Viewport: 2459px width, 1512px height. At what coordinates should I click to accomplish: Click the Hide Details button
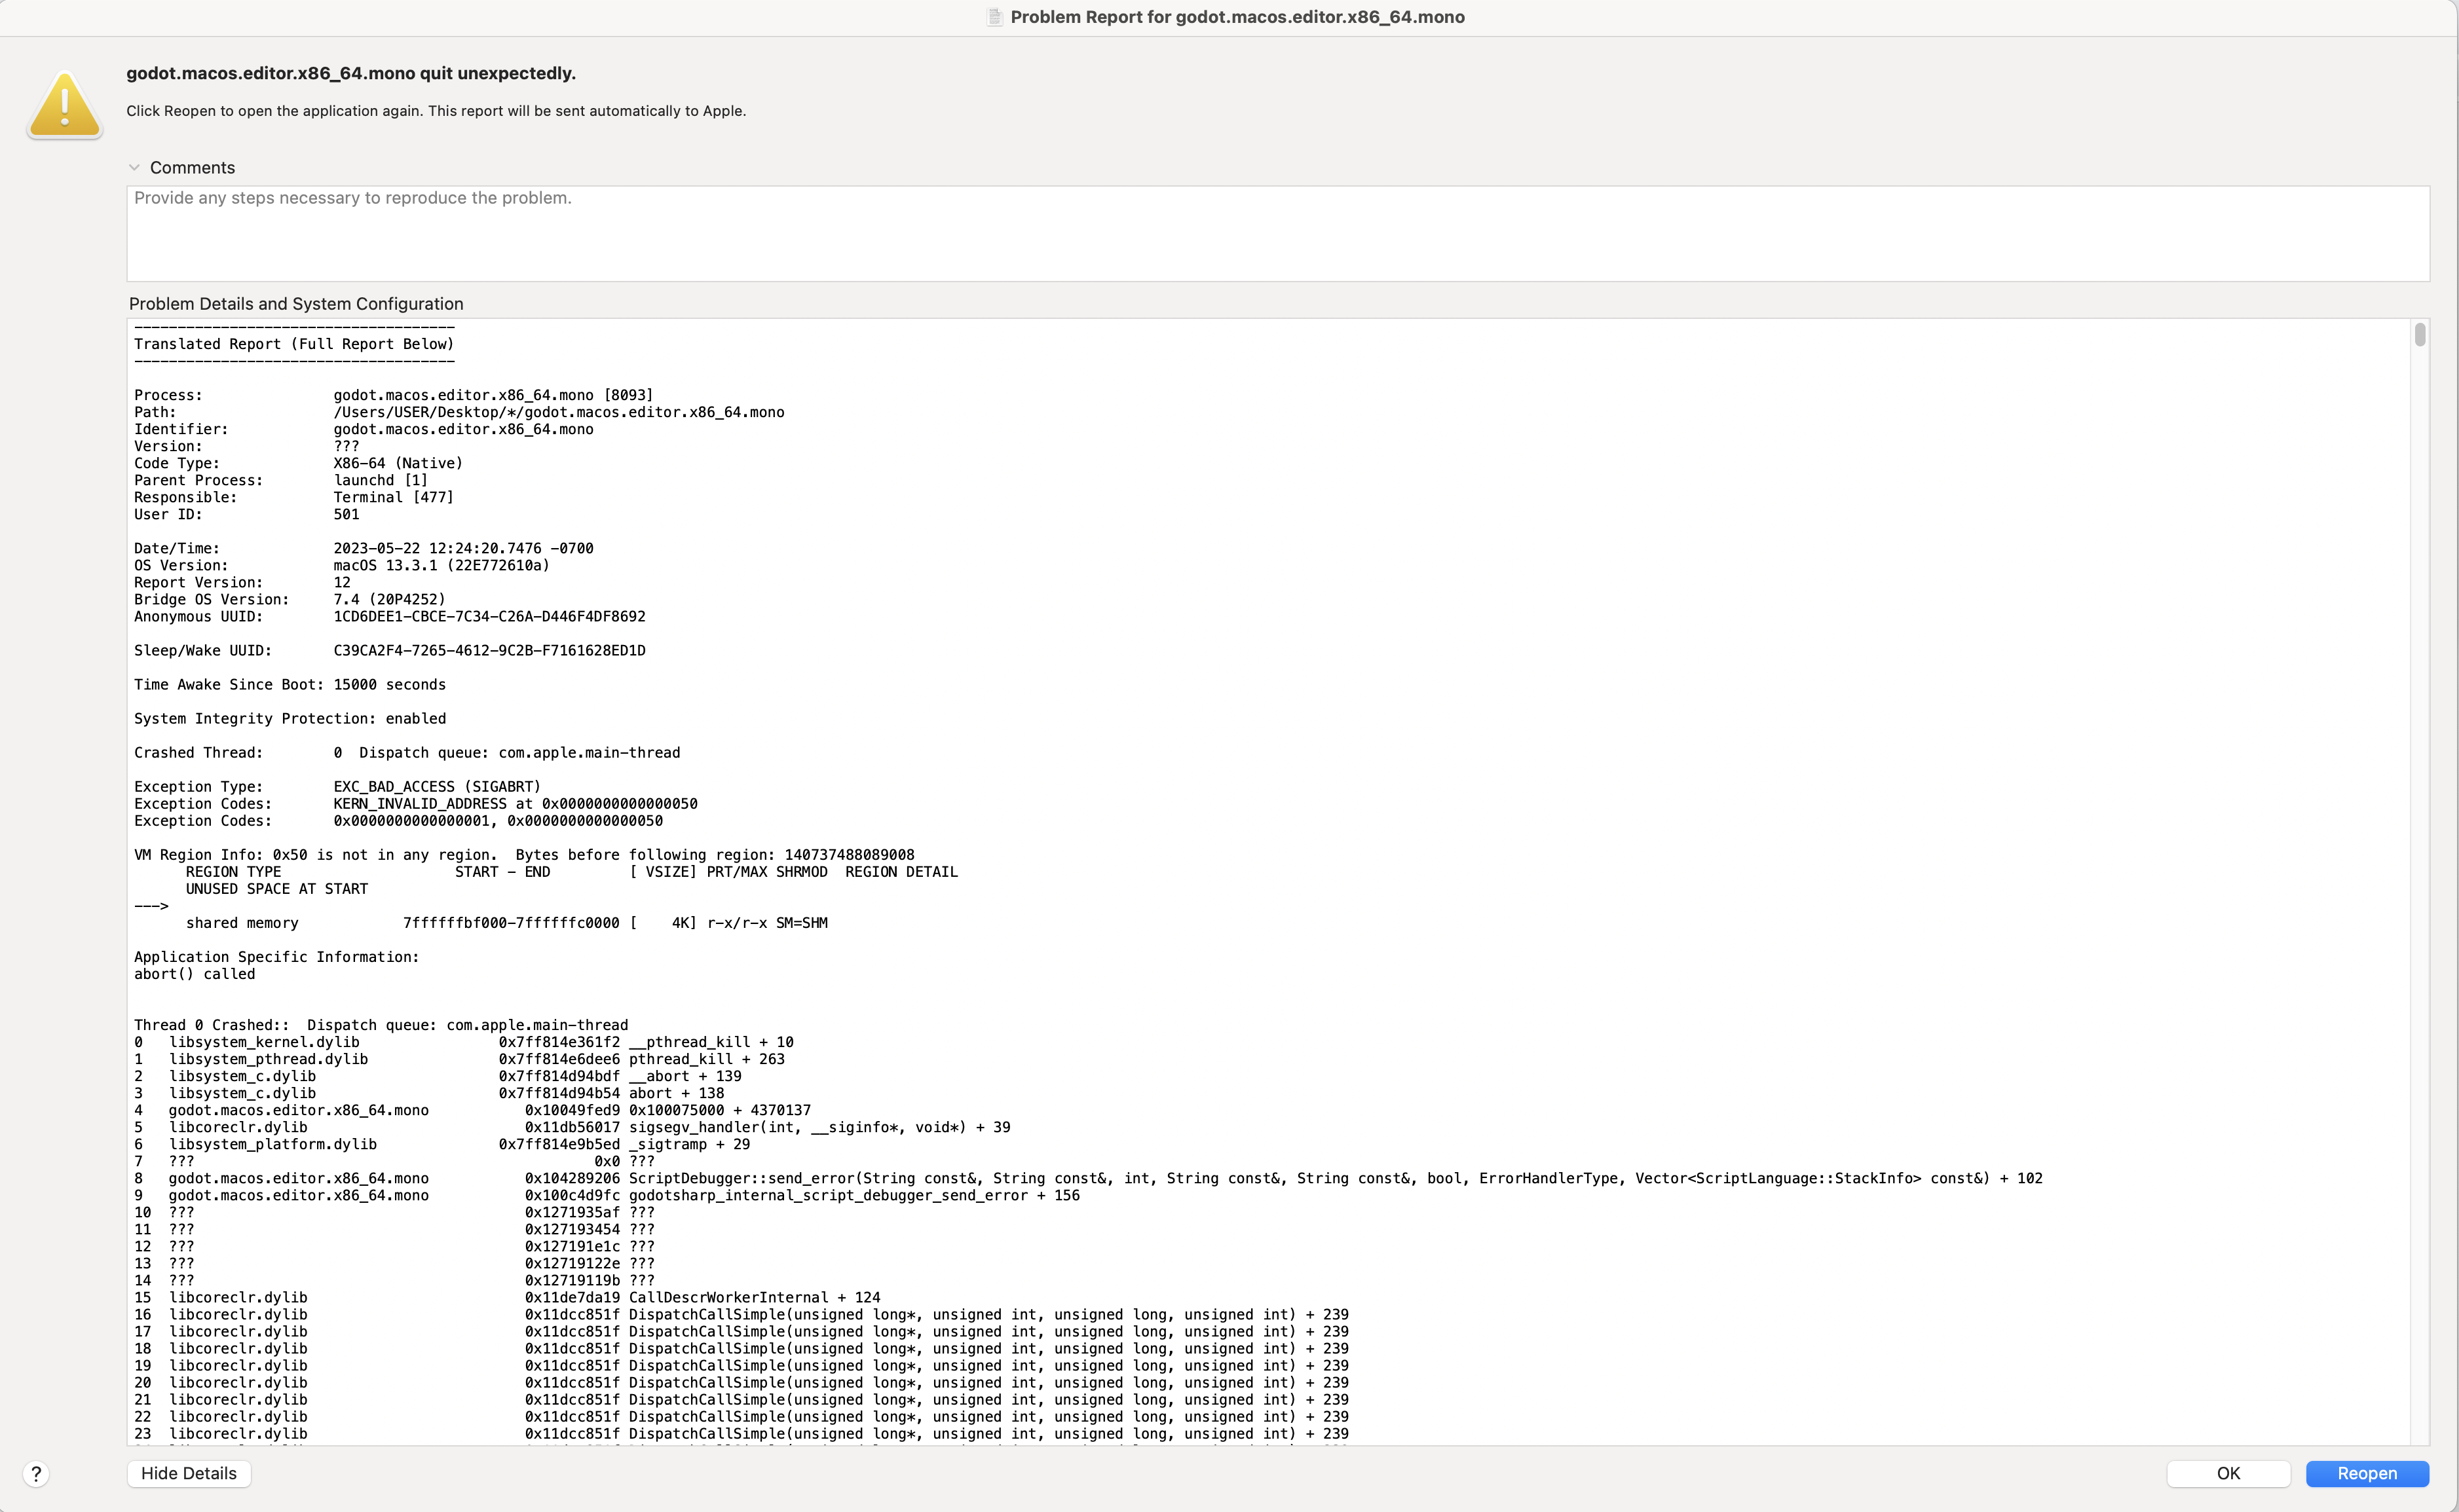click(188, 1473)
